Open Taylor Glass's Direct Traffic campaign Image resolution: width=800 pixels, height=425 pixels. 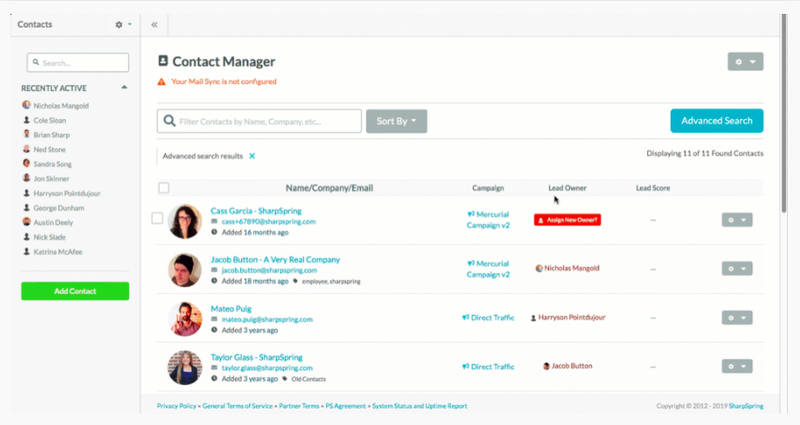488,366
